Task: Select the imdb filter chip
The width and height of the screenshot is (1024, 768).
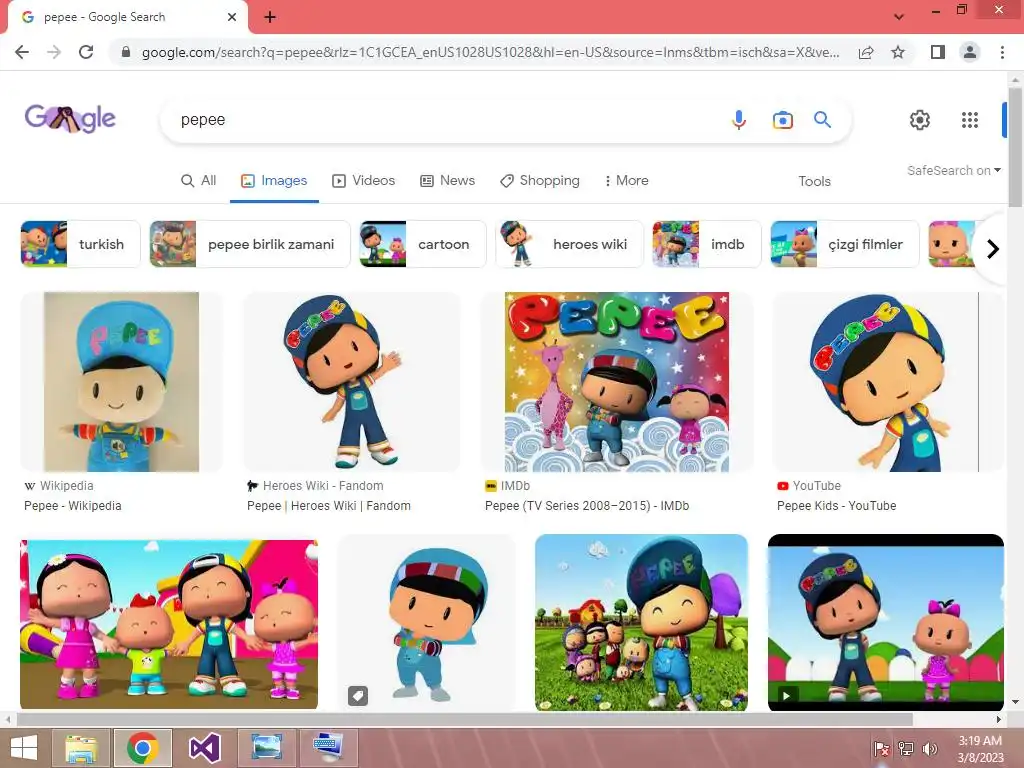Action: coord(707,244)
